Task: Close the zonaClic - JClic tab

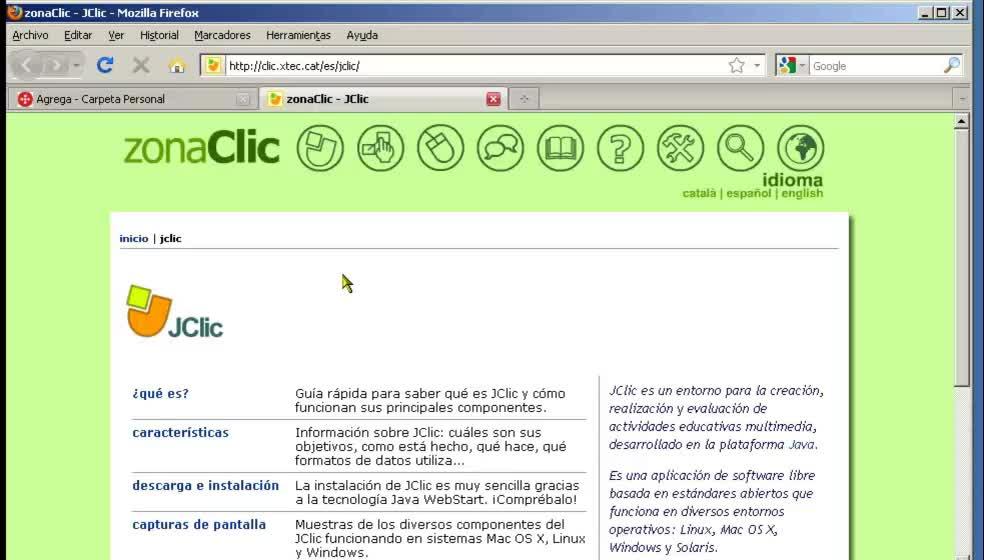Action: [x=494, y=99]
